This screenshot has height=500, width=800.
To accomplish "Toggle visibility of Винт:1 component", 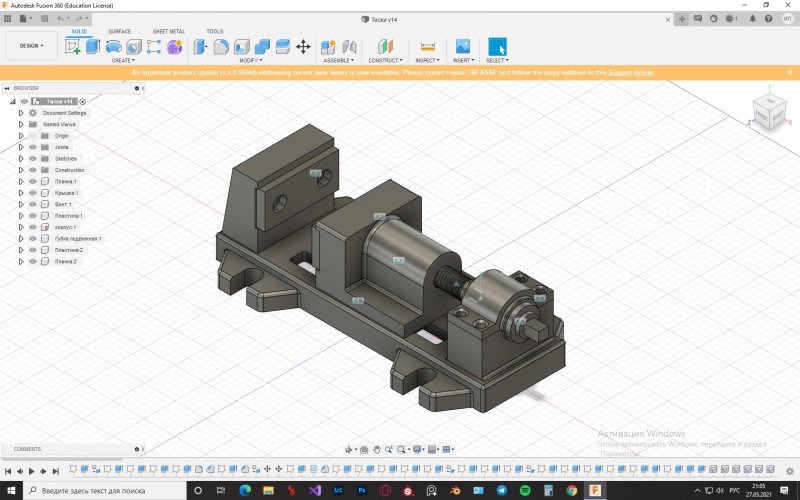I will pos(32,204).
